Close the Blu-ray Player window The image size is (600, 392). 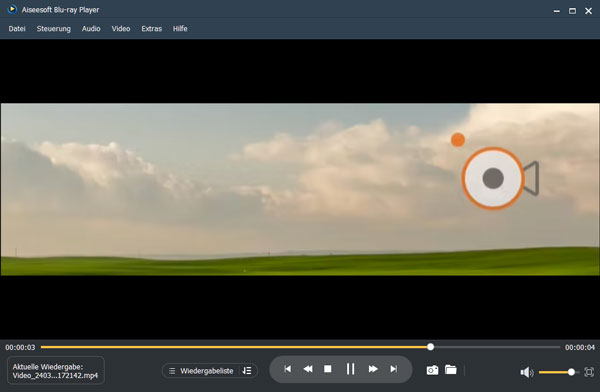coord(589,11)
